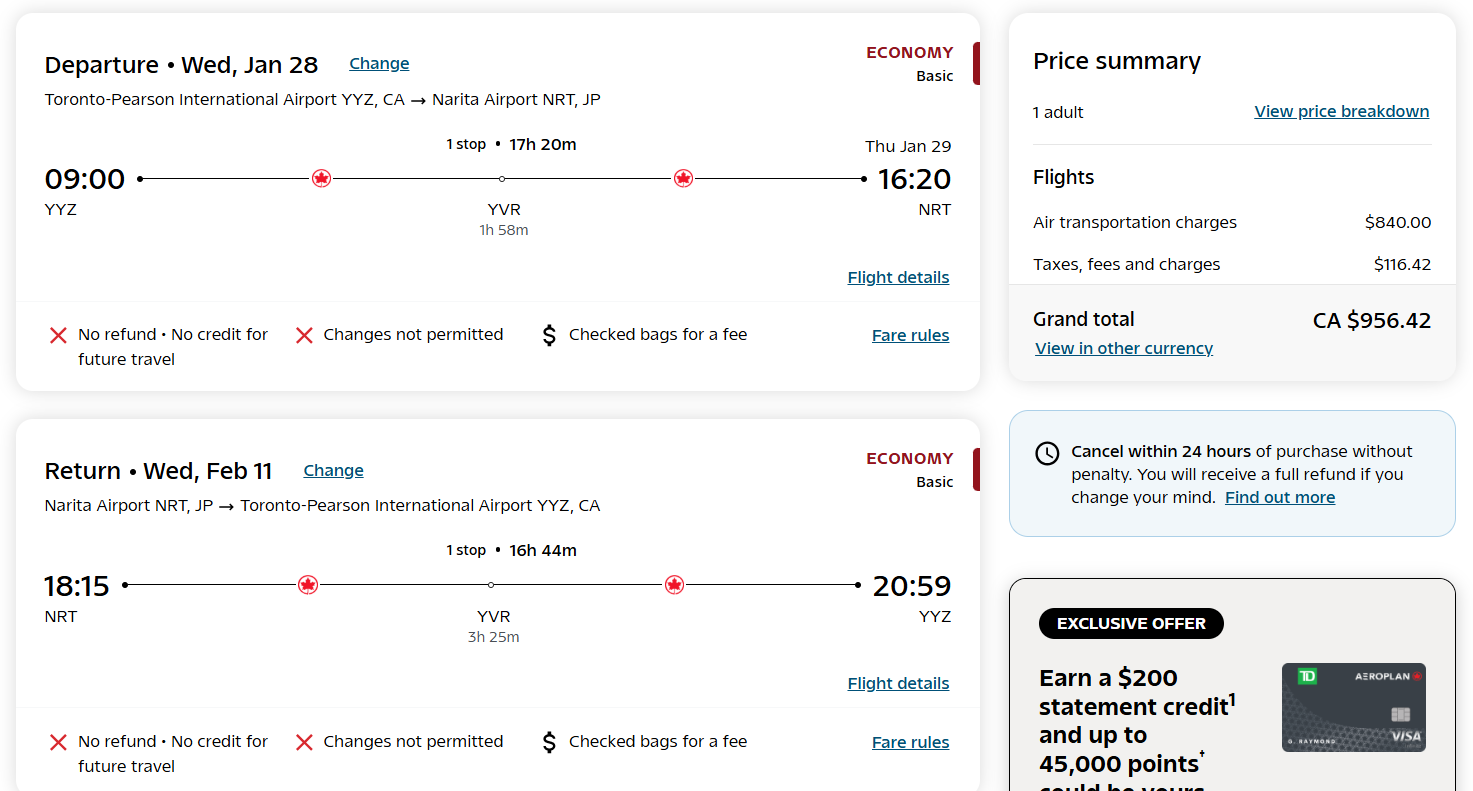The image size is (1473, 791).
Task: Follow the Find out more cancellation link
Action: point(1280,498)
